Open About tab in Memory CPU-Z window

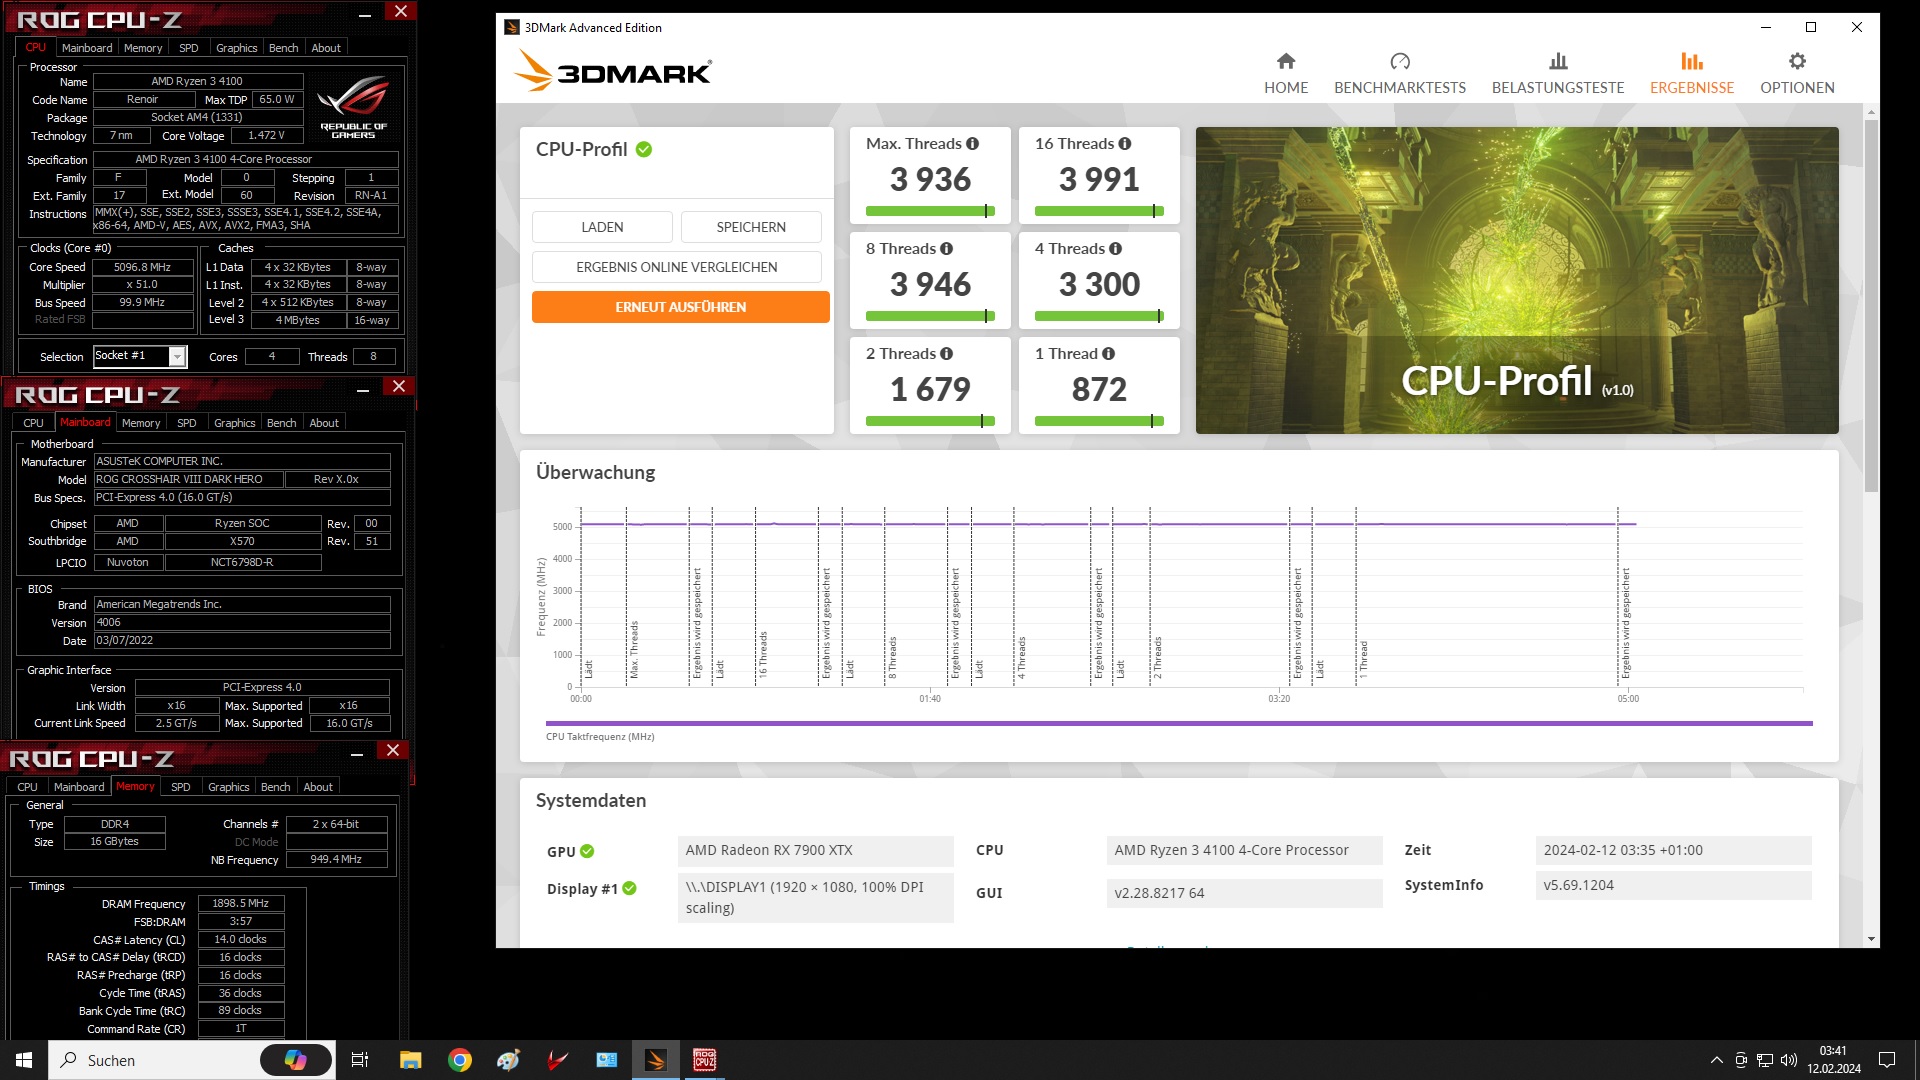[318, 787]
